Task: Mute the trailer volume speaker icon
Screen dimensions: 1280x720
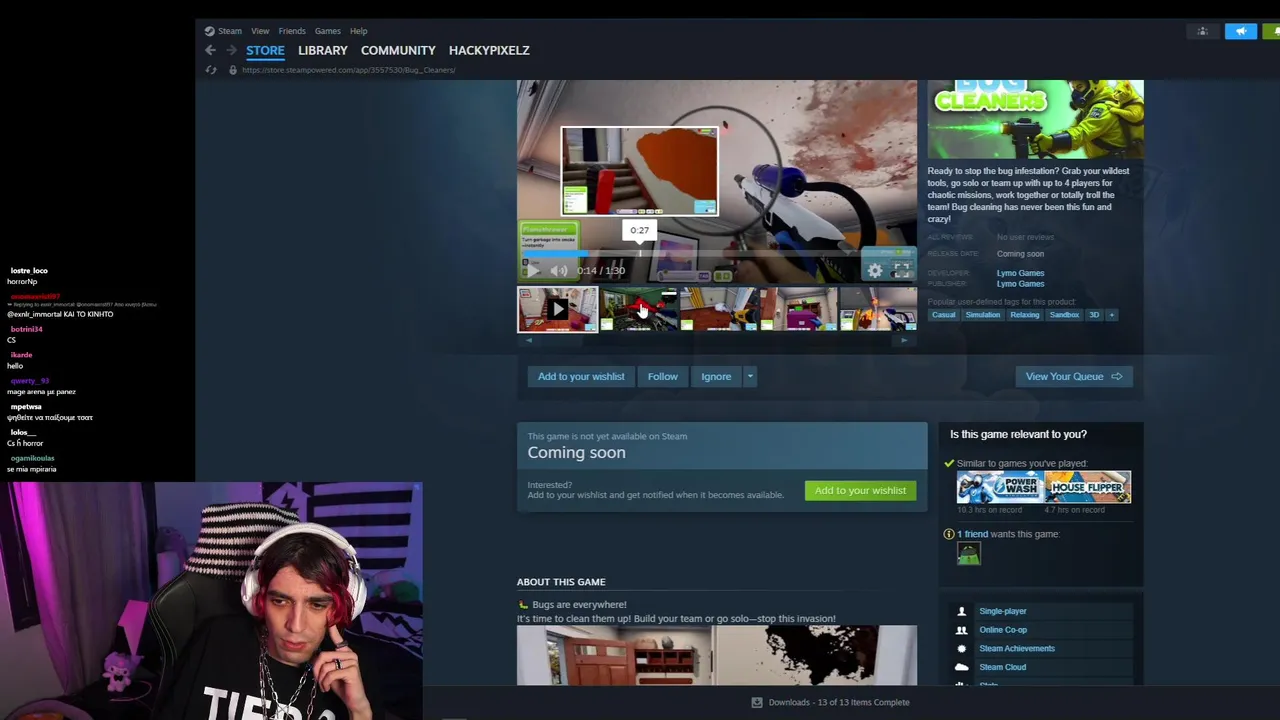Action: point(559,270)
